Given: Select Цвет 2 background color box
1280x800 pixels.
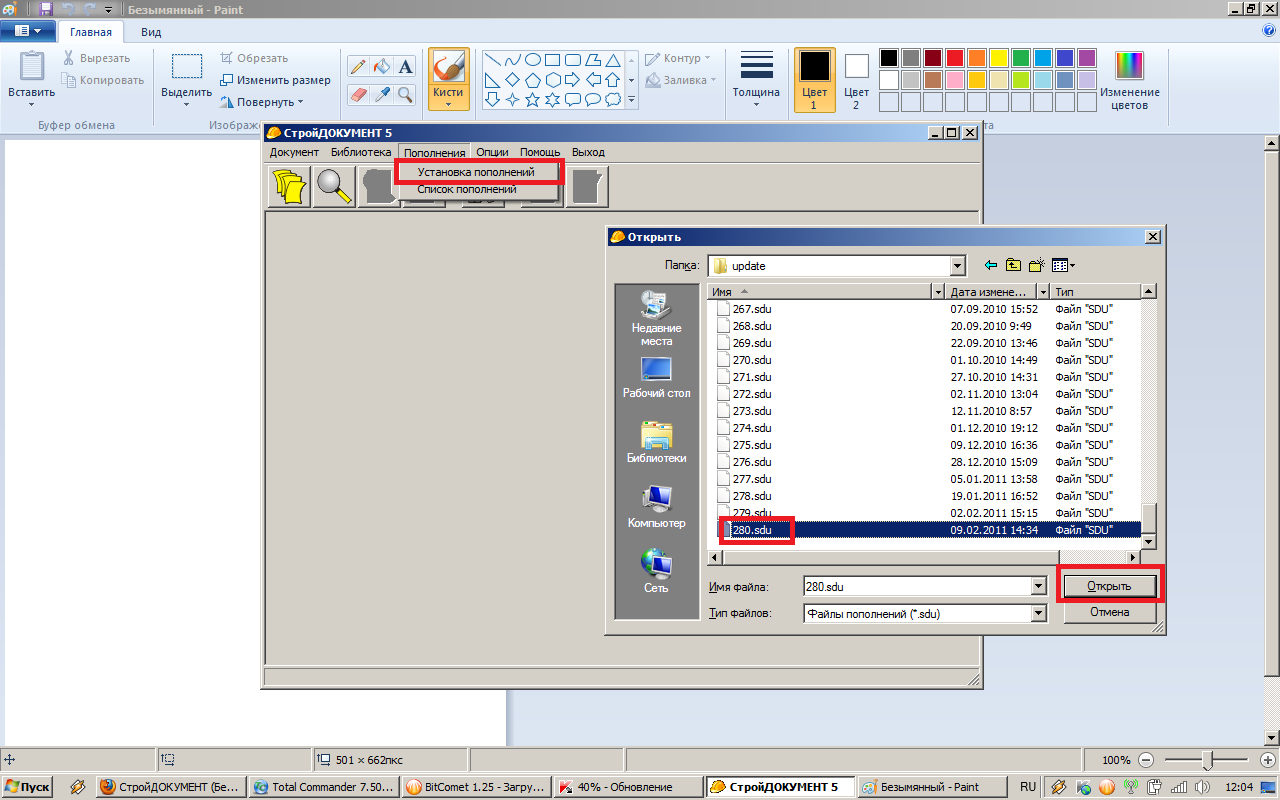Looking at the screenshot, I should [856, 79].
